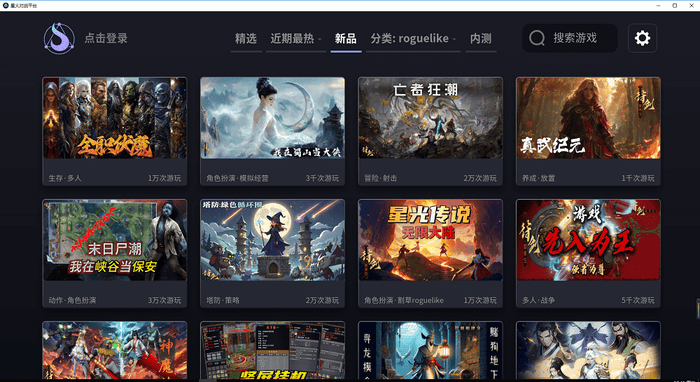This screenshot has height=382, width=700.
Task: Open the 全职伏魔 game thumbnail
Action: [115, 118]
